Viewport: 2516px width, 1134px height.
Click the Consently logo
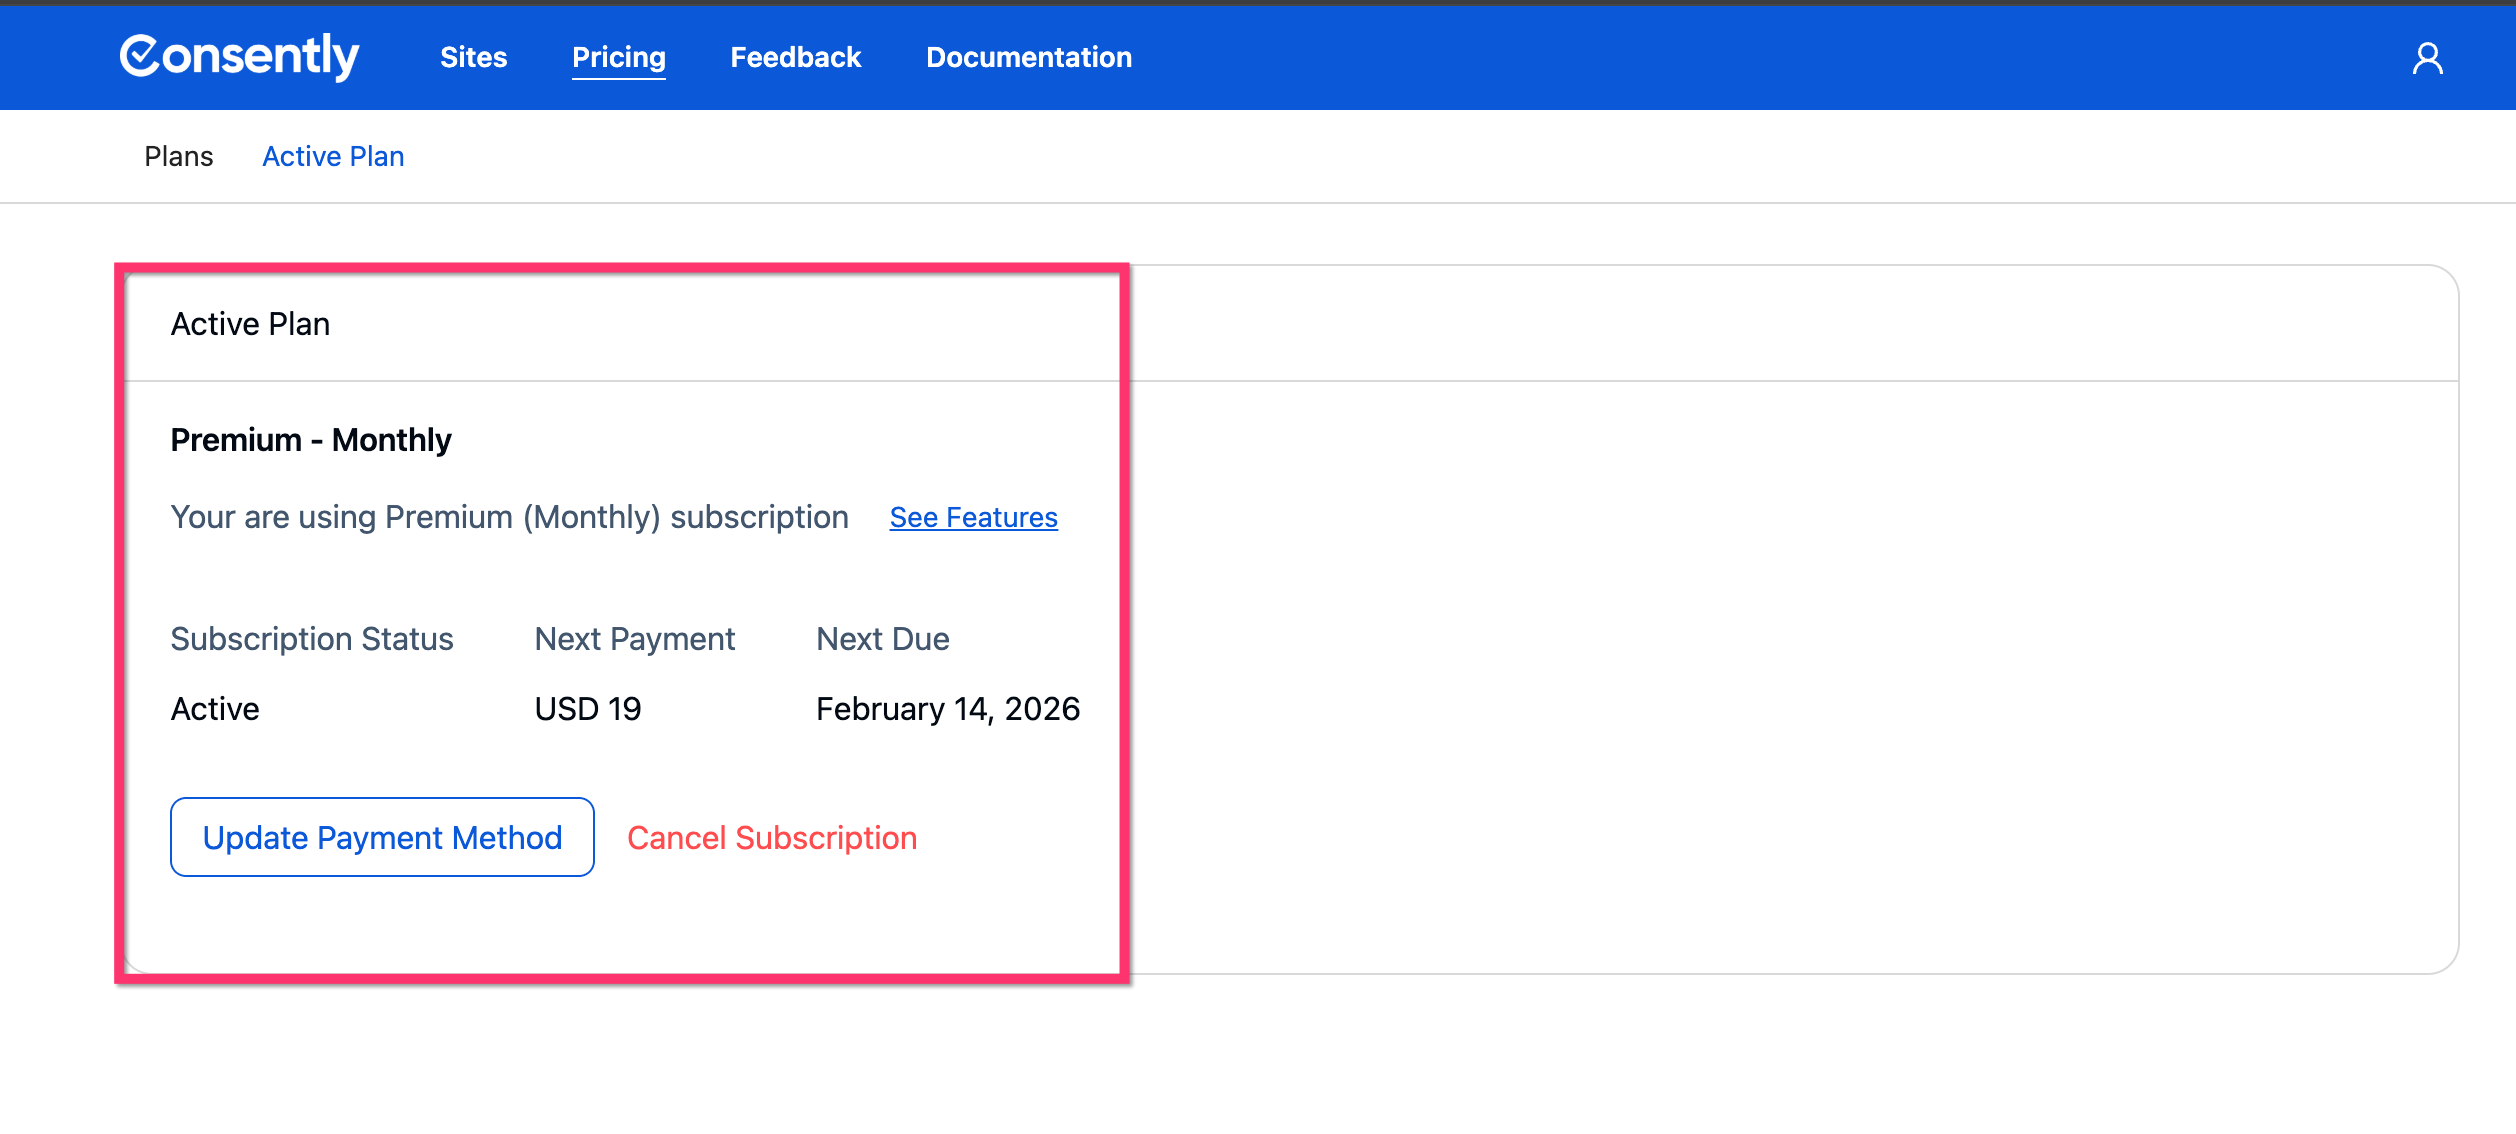coord(239,57)
